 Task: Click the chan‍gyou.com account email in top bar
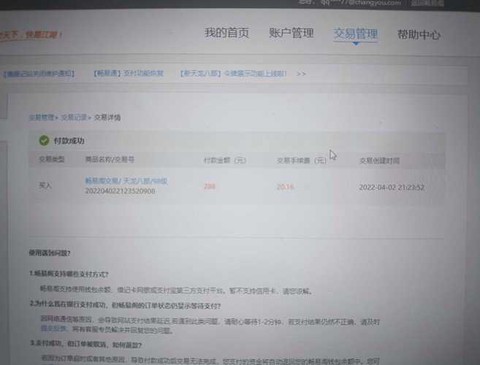pyautogui.click(x=361, y=3)
